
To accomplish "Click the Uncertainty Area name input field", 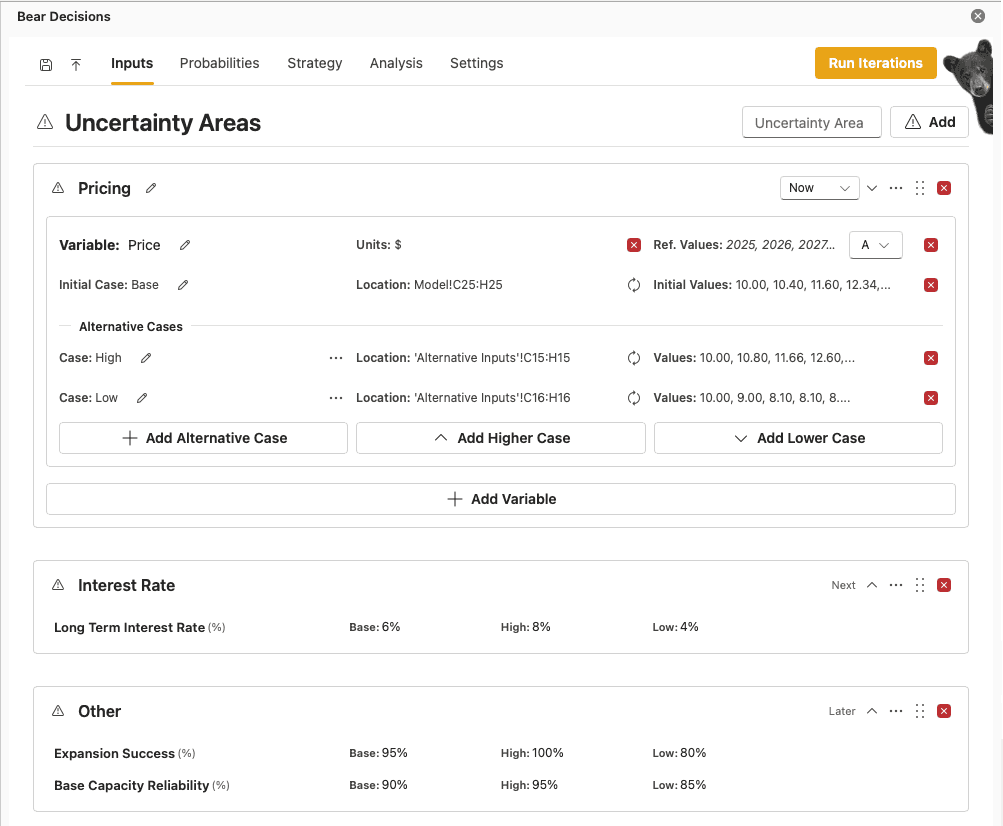I will [x=812, y=122].
